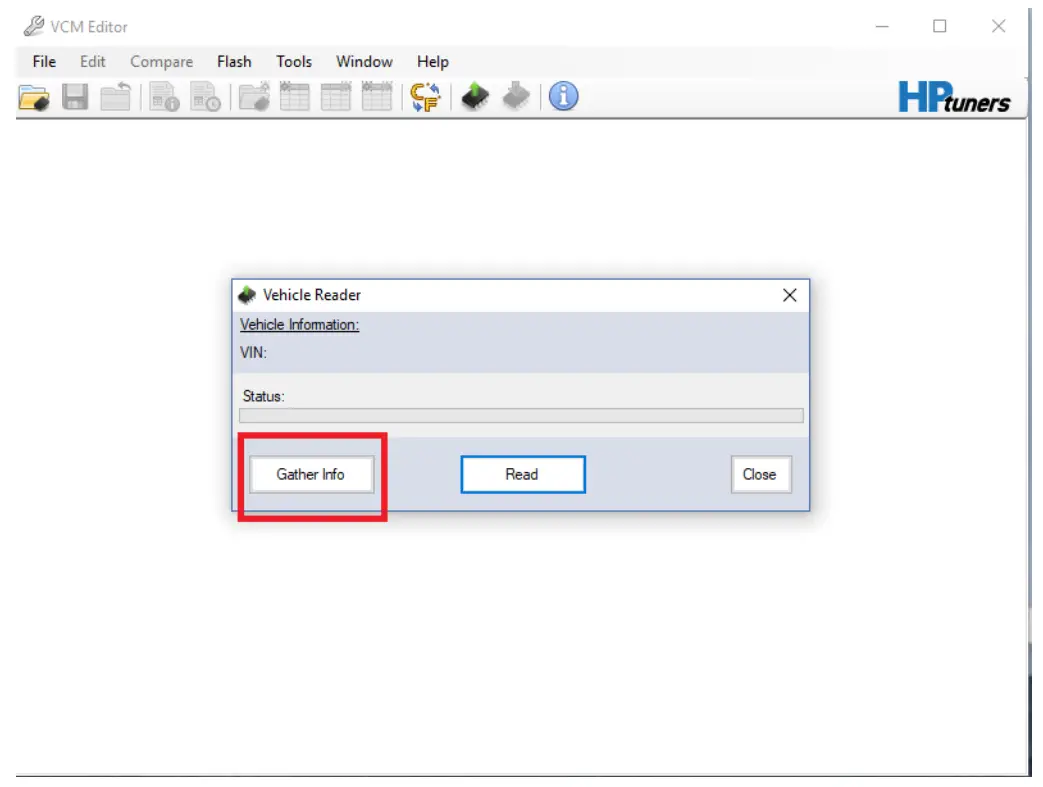Click the Save floppy disk icon
The height and width of the screenshot is (787, 1043).
[74, 97]
